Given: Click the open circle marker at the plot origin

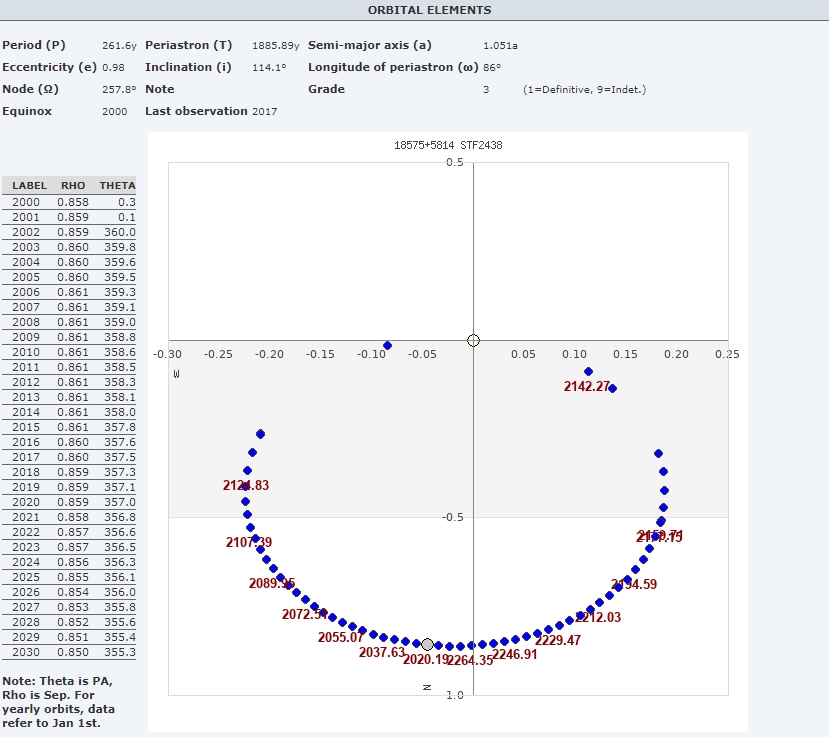Looking at the screenshot, I should click(x=474, y=340).
